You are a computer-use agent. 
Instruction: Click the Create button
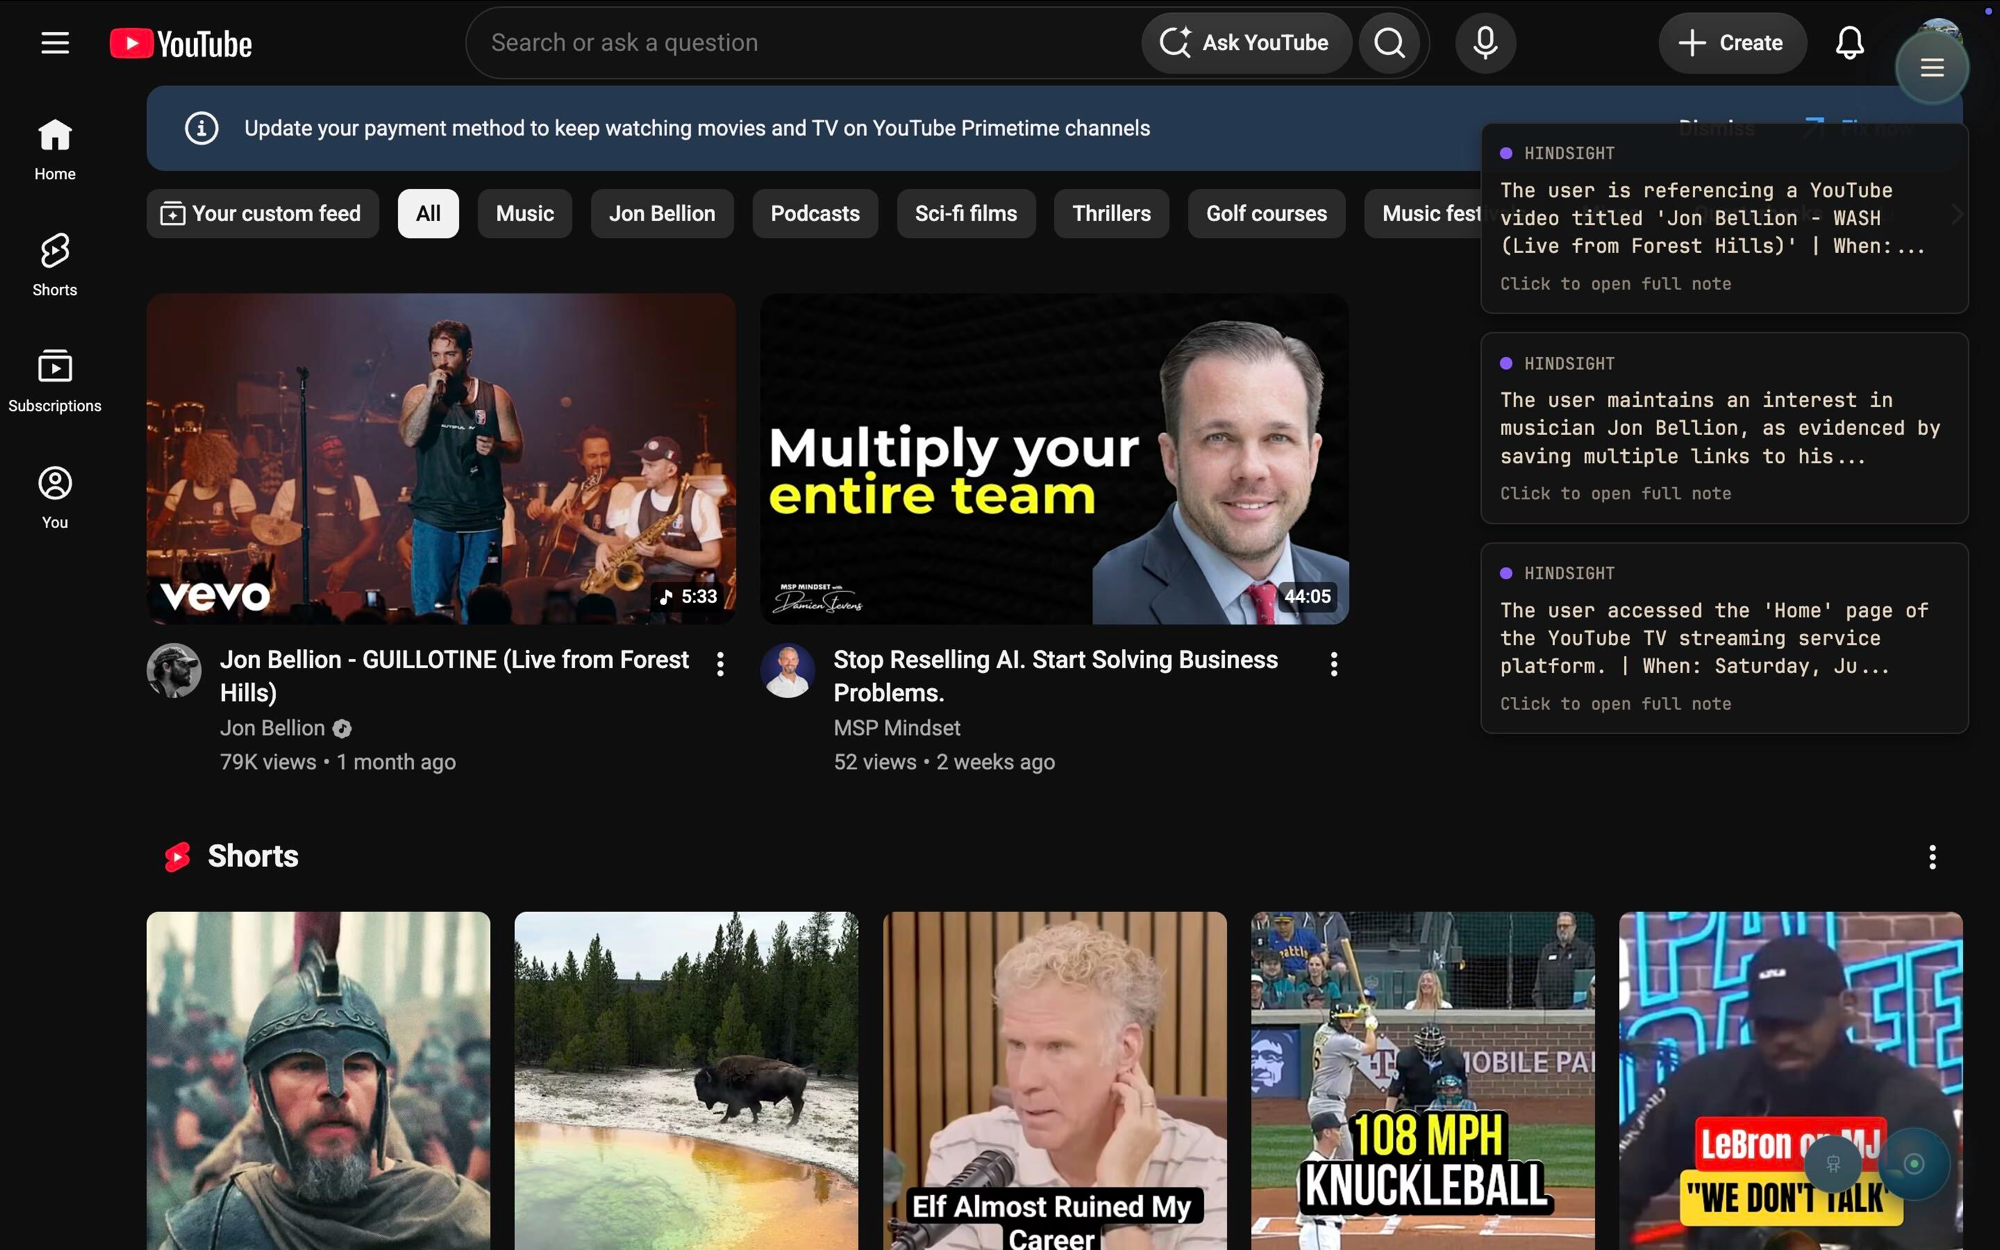click(x=1732, y=43)
